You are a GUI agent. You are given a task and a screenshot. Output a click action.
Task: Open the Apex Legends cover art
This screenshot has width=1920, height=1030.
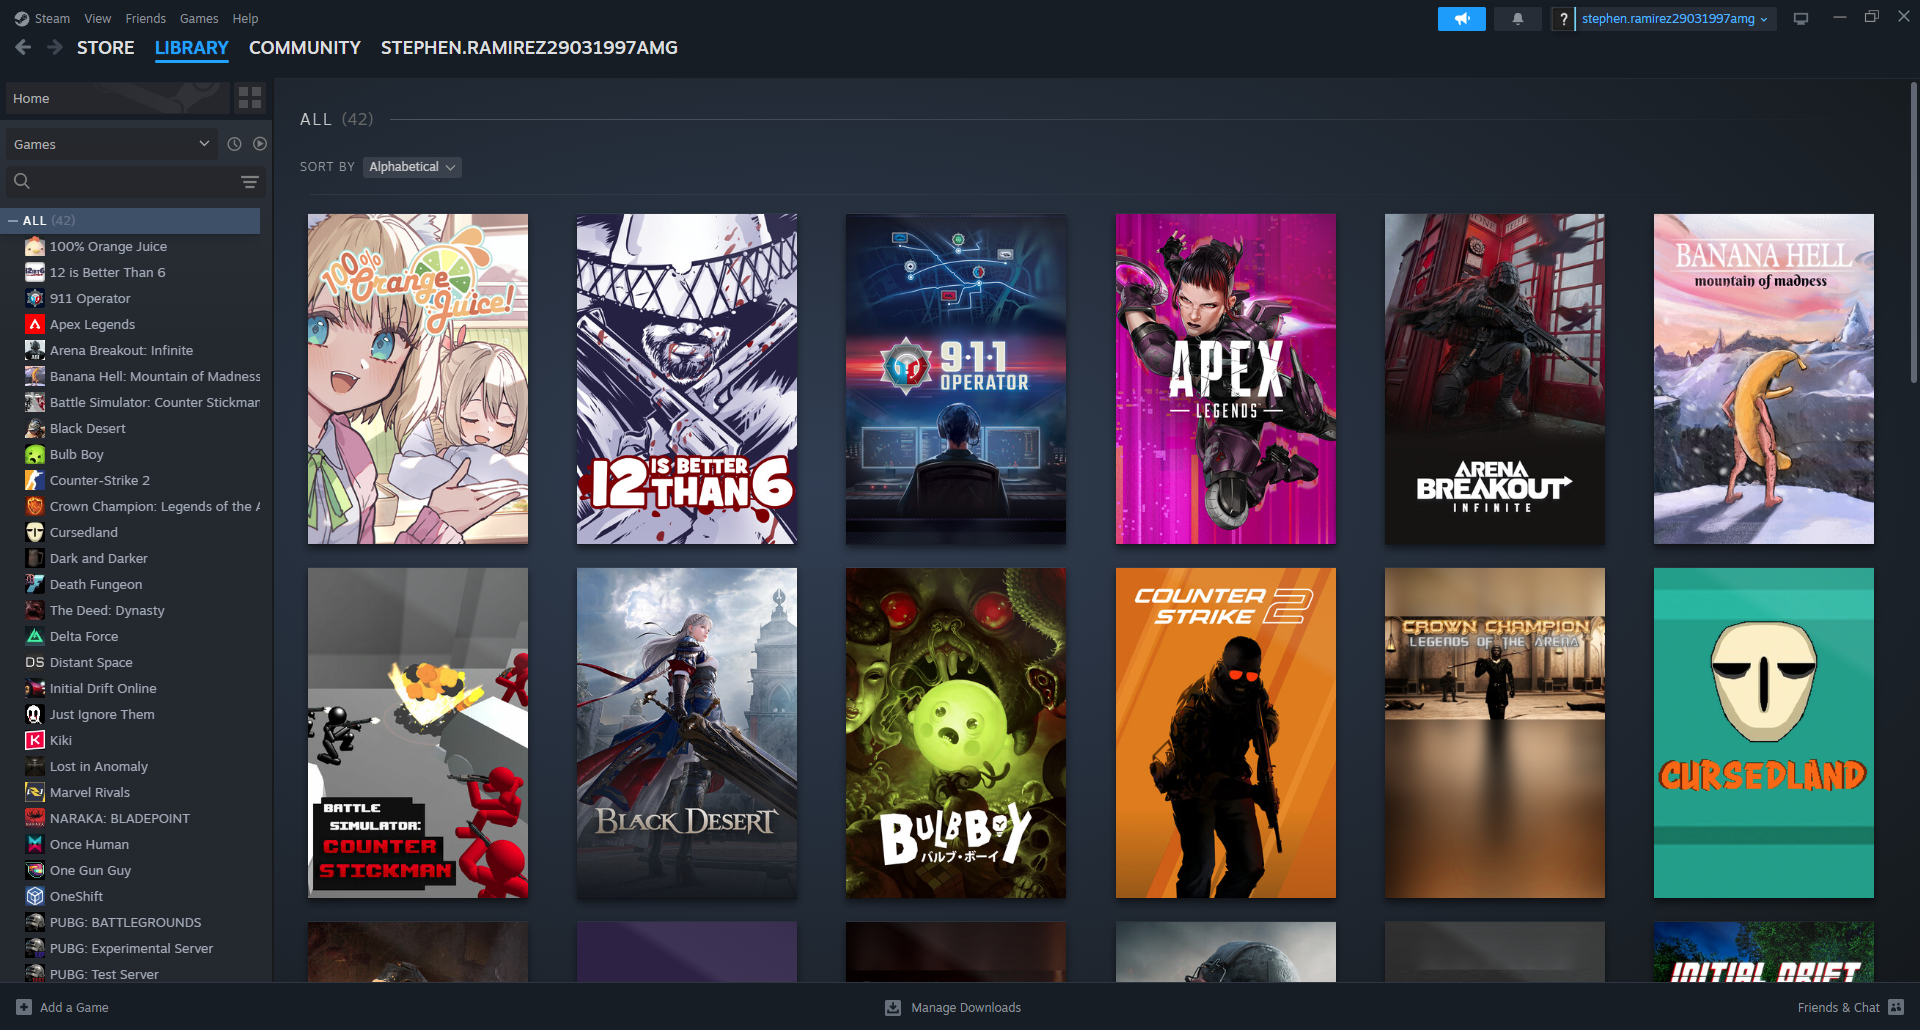[x=1226, y=378]
